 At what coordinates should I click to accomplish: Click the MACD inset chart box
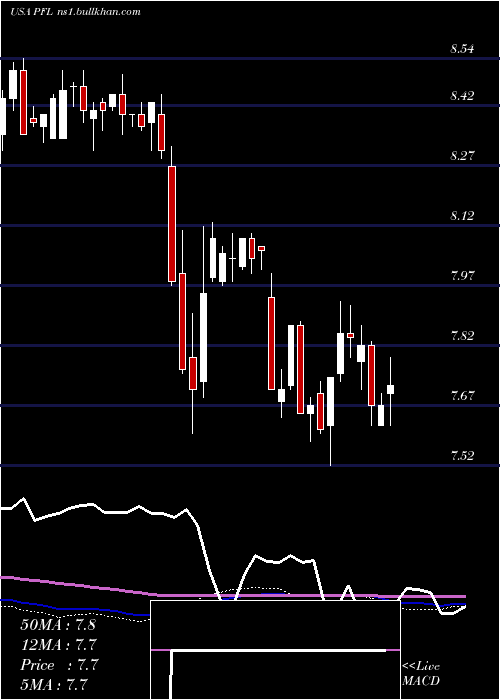(275, 650)
